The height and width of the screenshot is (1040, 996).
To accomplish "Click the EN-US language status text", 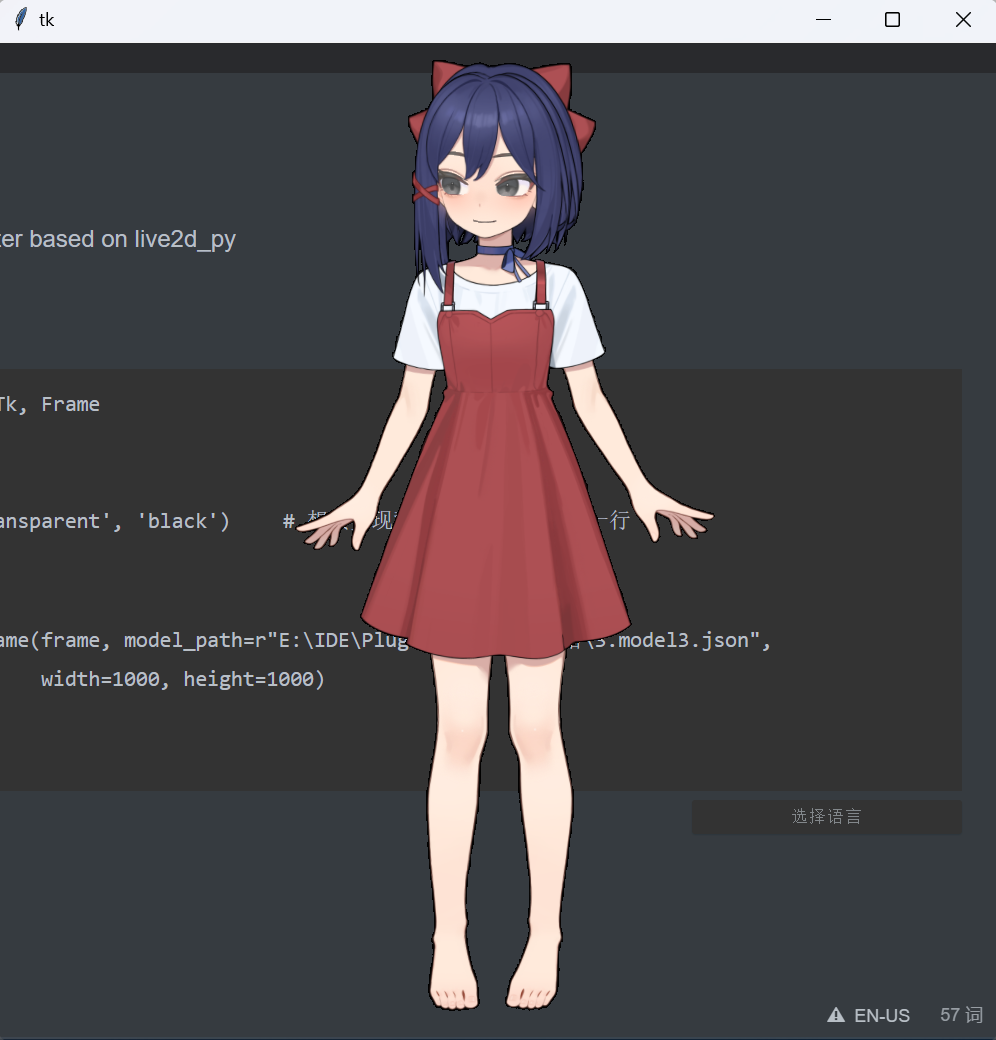I will (x=882, y=1015).
